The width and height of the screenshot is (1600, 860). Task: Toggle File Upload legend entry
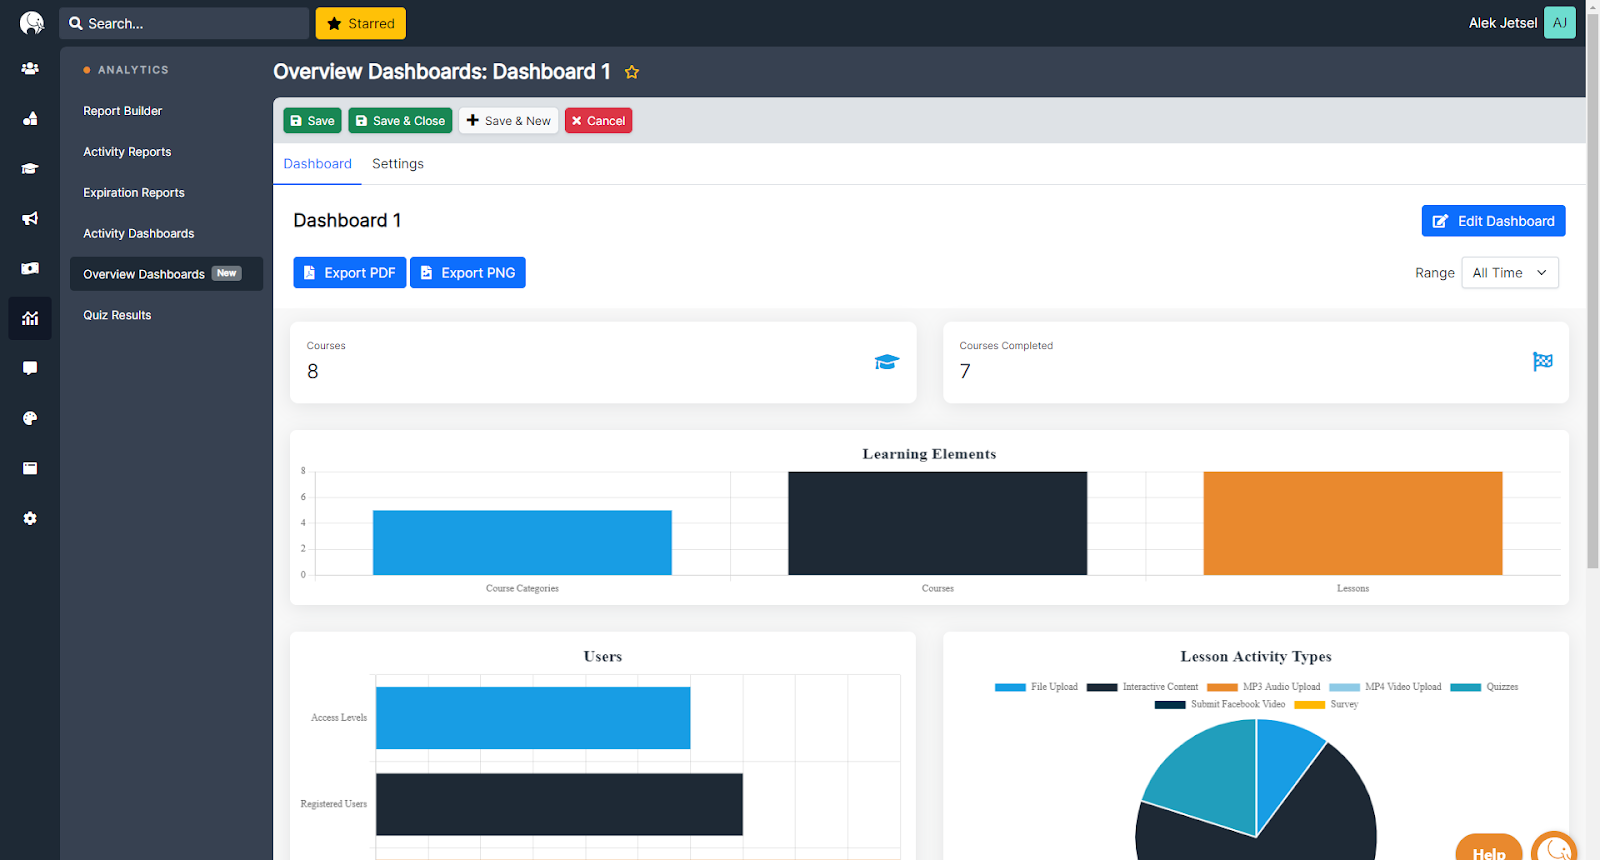[1037, 687]
